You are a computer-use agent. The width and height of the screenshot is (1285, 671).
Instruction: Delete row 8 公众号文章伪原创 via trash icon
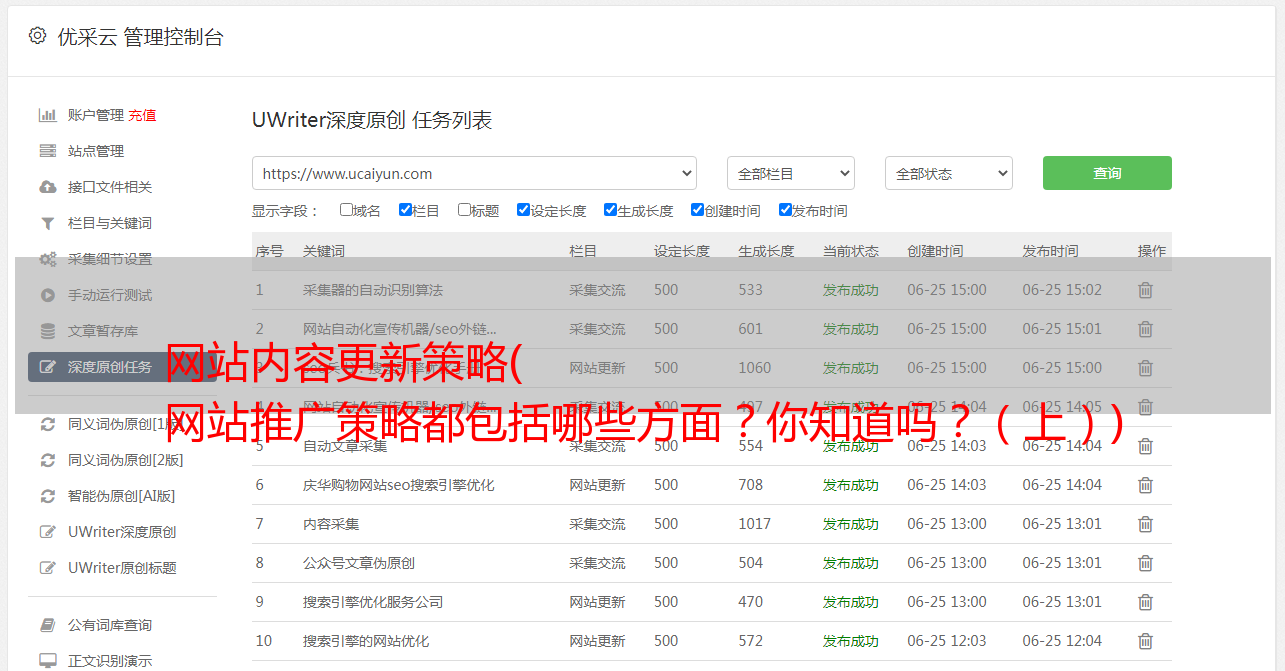(x=1146, y=563)
